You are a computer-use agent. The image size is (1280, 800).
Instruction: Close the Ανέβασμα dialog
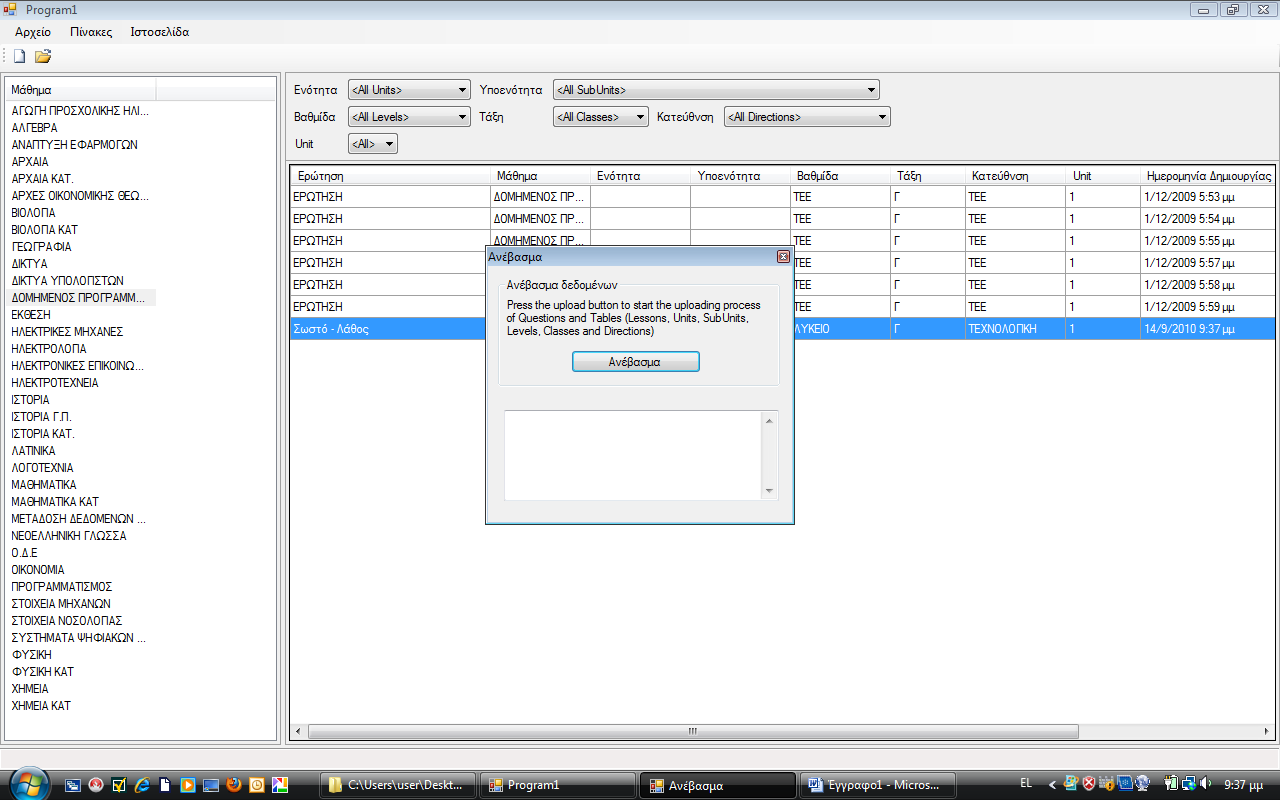[x=783, y=257]
